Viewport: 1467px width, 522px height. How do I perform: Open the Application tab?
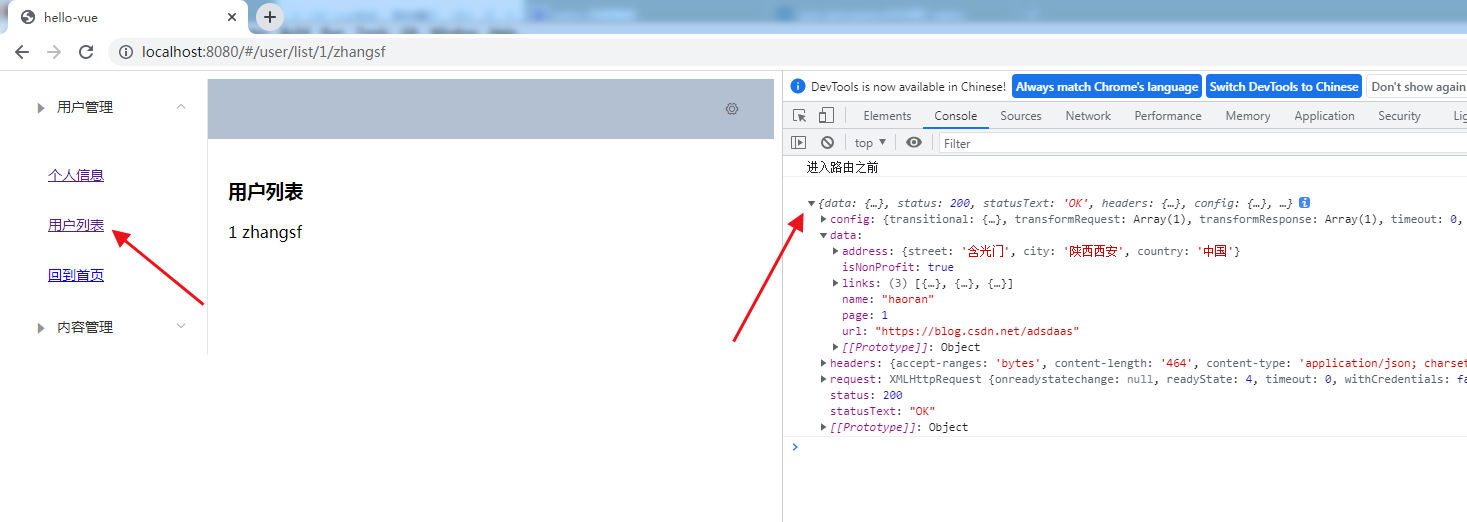tap(1324, 116)
